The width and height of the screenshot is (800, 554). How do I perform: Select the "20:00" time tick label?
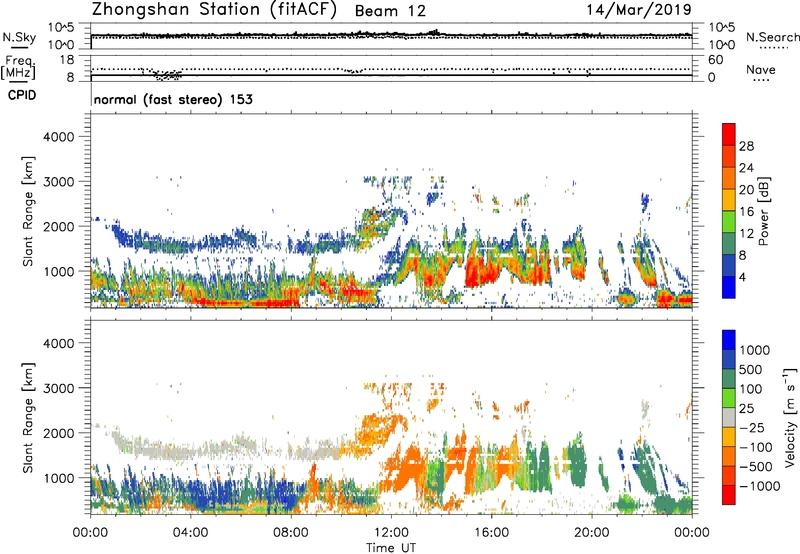pos(591,533)
